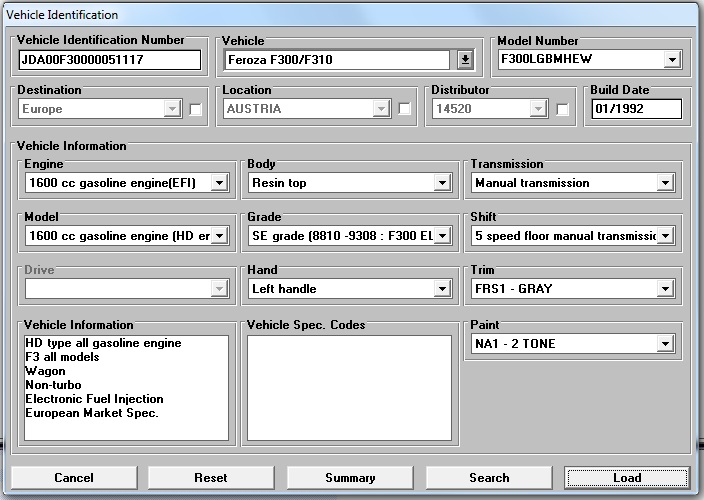Open the Transmission dropdown list
This screenshot has height=500, width=704.
665,183
